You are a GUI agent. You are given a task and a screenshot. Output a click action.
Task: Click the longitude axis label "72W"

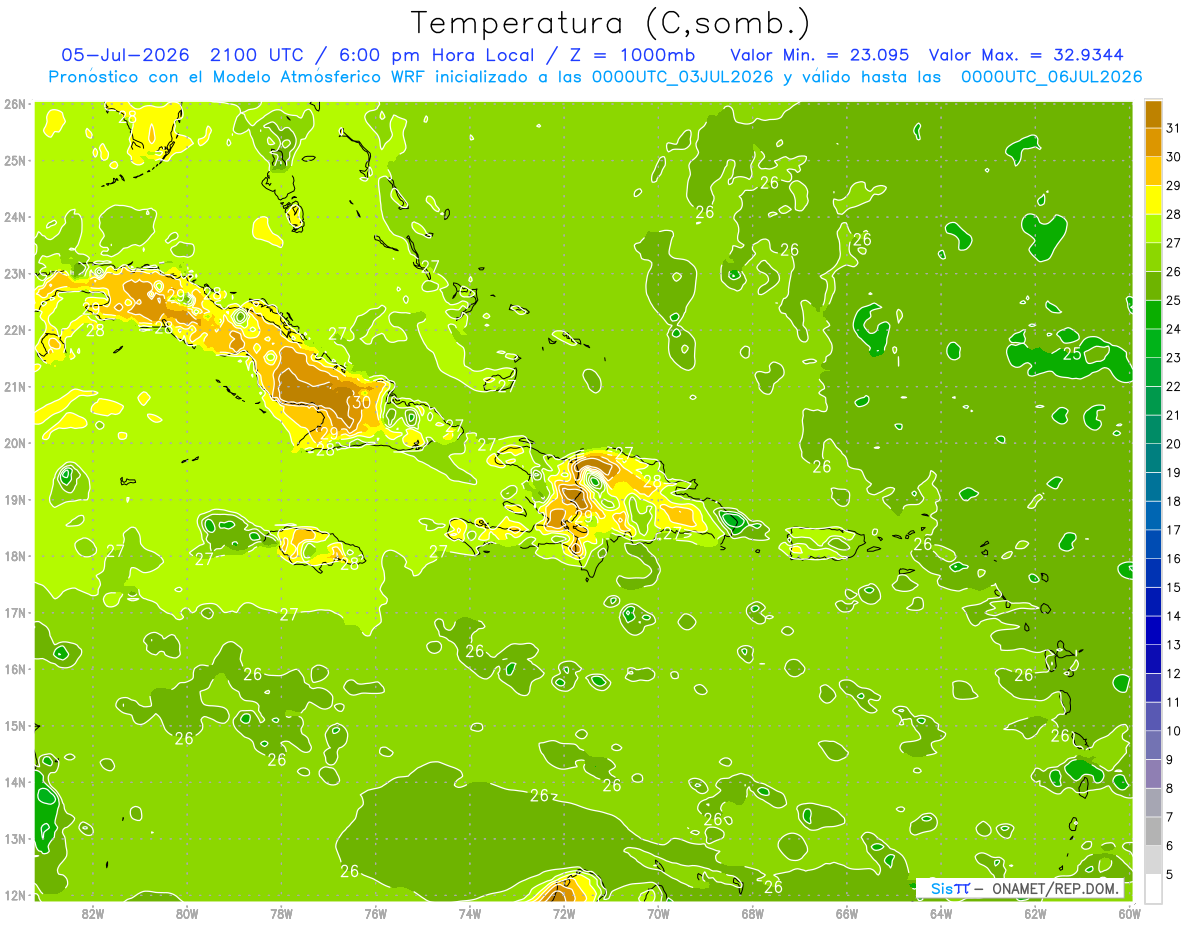pos(563,912)
